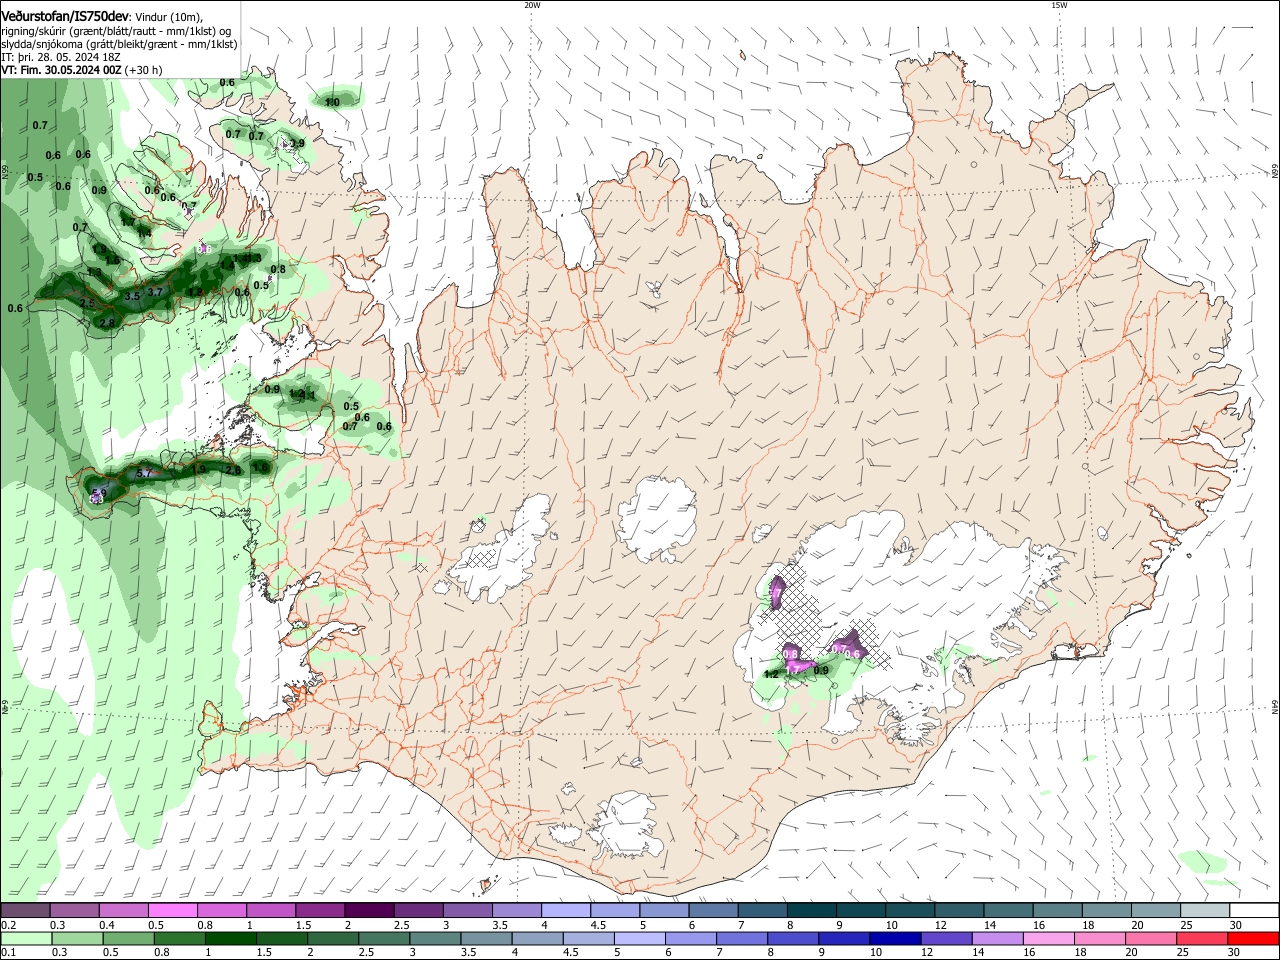Viewport: 1280px width, 960px height.
Task: Click the dark teal 8 snow legend swatch
Action: (812, 910)
